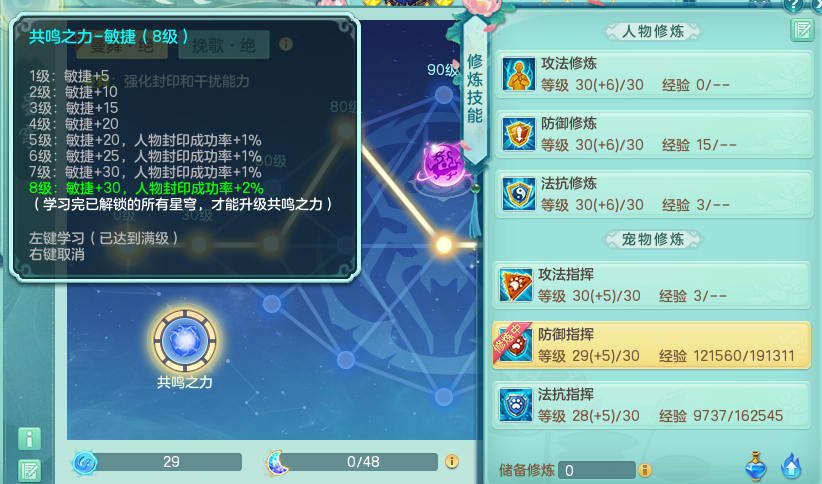822x484 pixels.
Task: Switch to the 修炼技能 vertical tab
Action: click(x=475, y=89)
